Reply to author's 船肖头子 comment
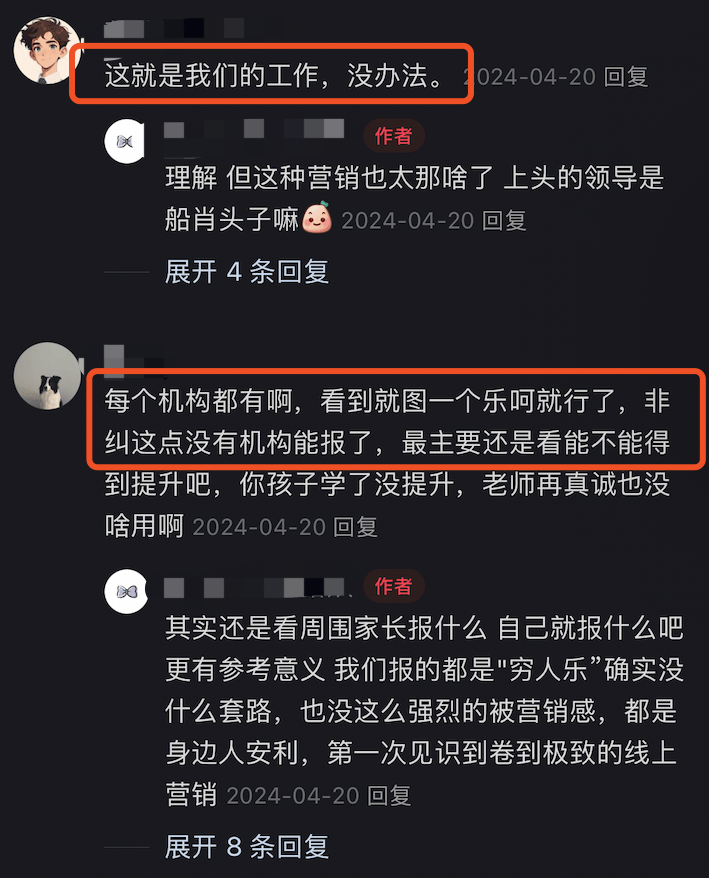This screenshot has height=878, width=709. (x=504, y=221)
